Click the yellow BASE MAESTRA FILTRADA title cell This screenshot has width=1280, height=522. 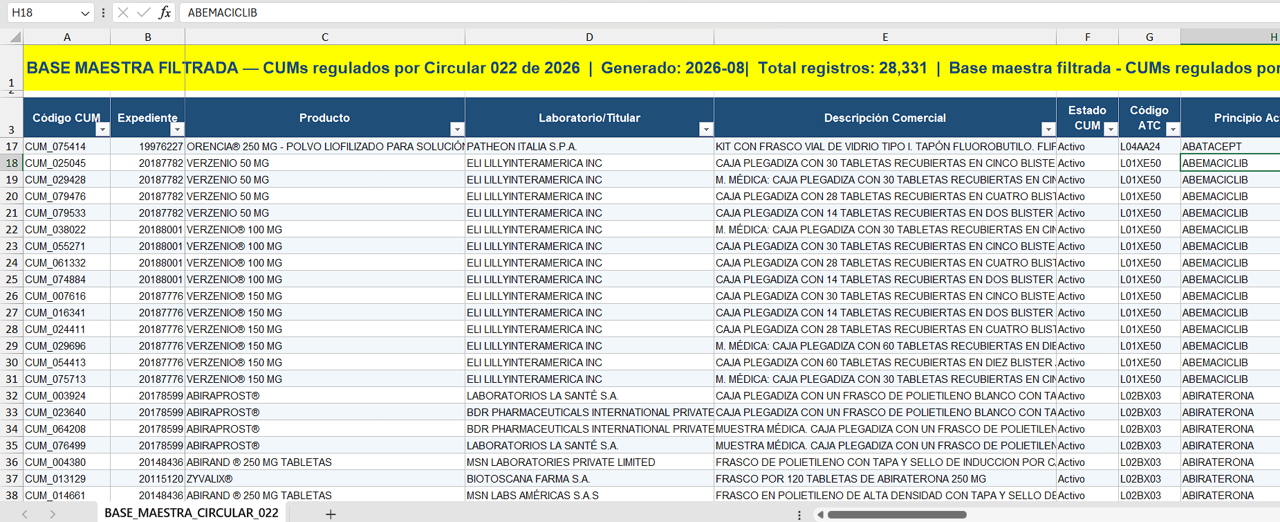click(652, 68)
